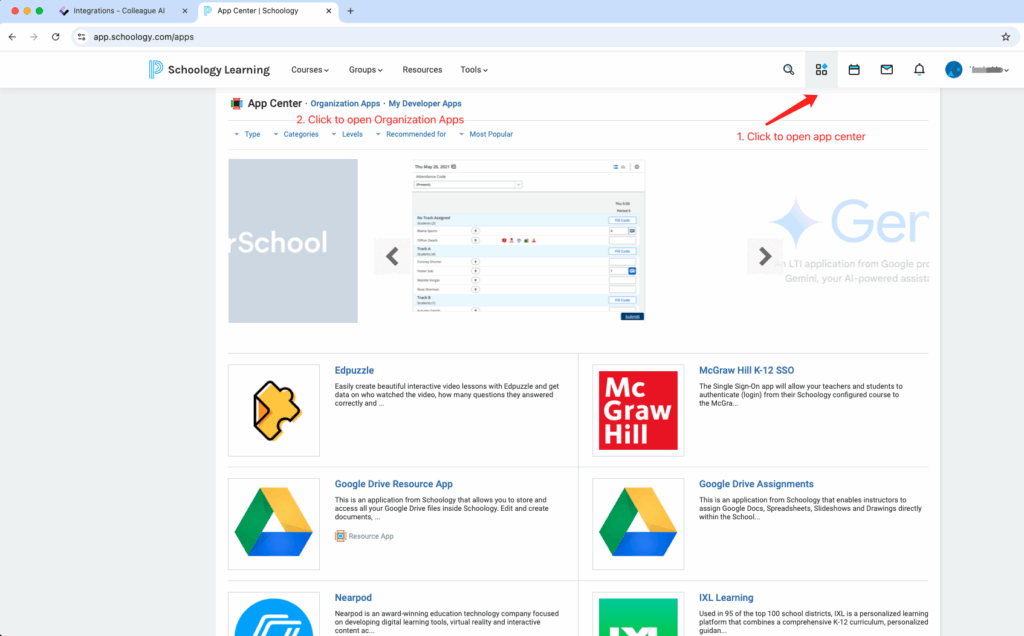The height and width of the screenshot is (636, 1024).
Task: Click the Edpuzzle app icon
Action: 273,410
